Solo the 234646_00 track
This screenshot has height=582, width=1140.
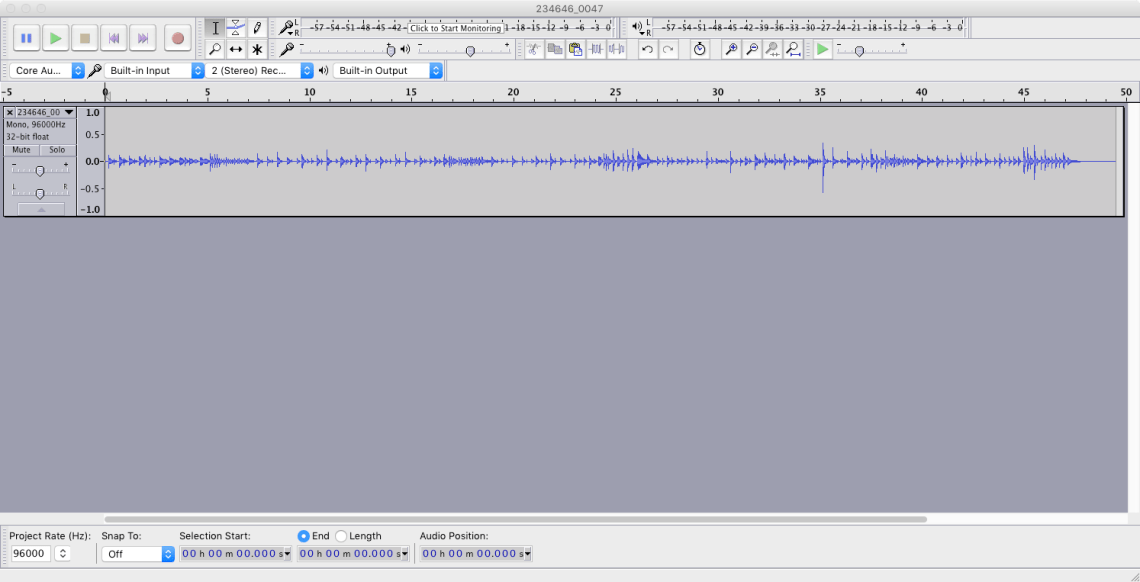pos(57,150)
